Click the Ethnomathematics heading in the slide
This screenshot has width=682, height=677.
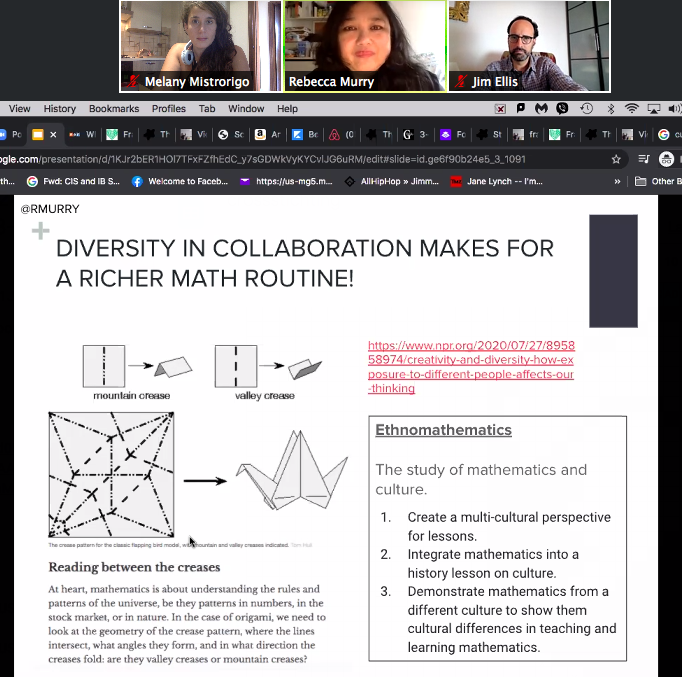[x=443, y=430]
